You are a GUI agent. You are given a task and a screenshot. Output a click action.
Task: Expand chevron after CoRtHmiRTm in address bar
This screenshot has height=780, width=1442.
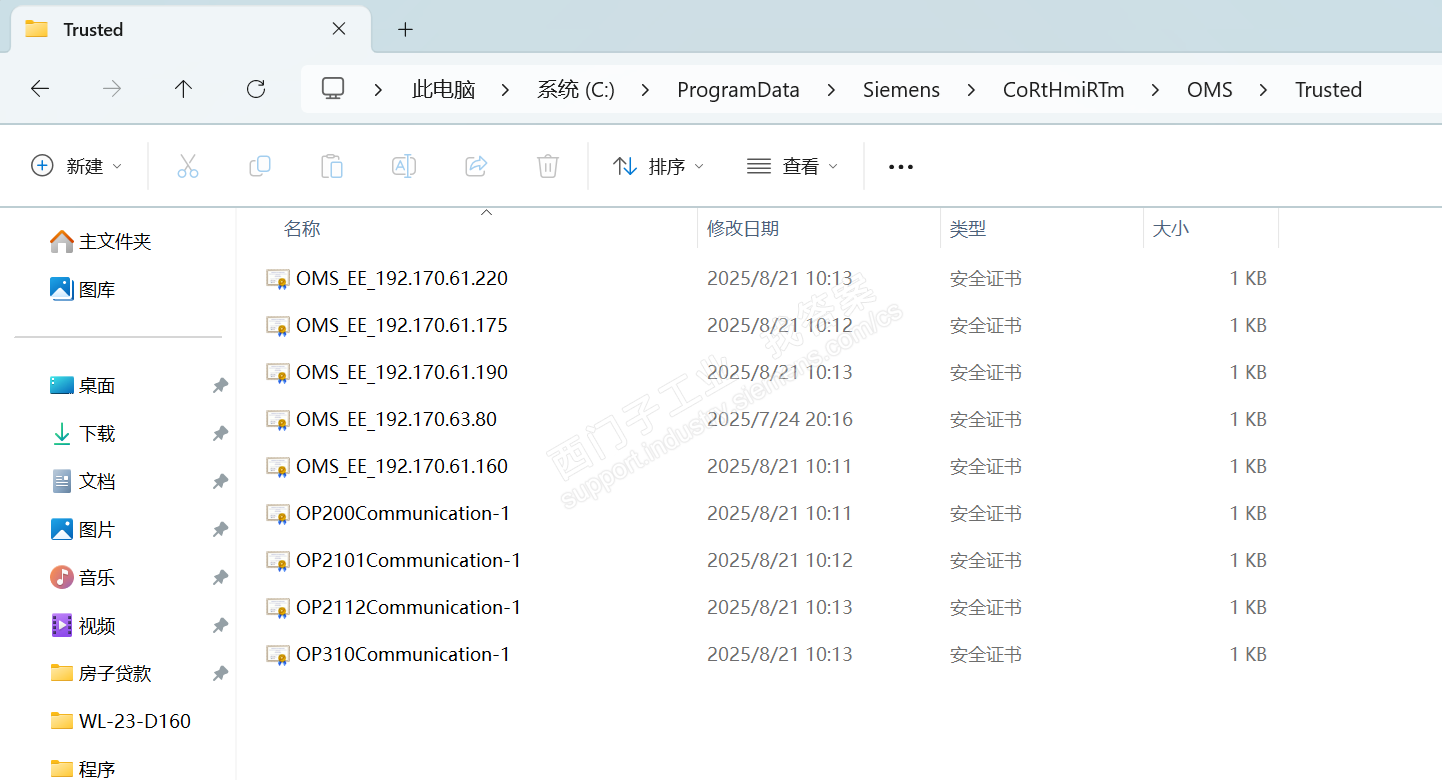click(x=1155, y=90)
